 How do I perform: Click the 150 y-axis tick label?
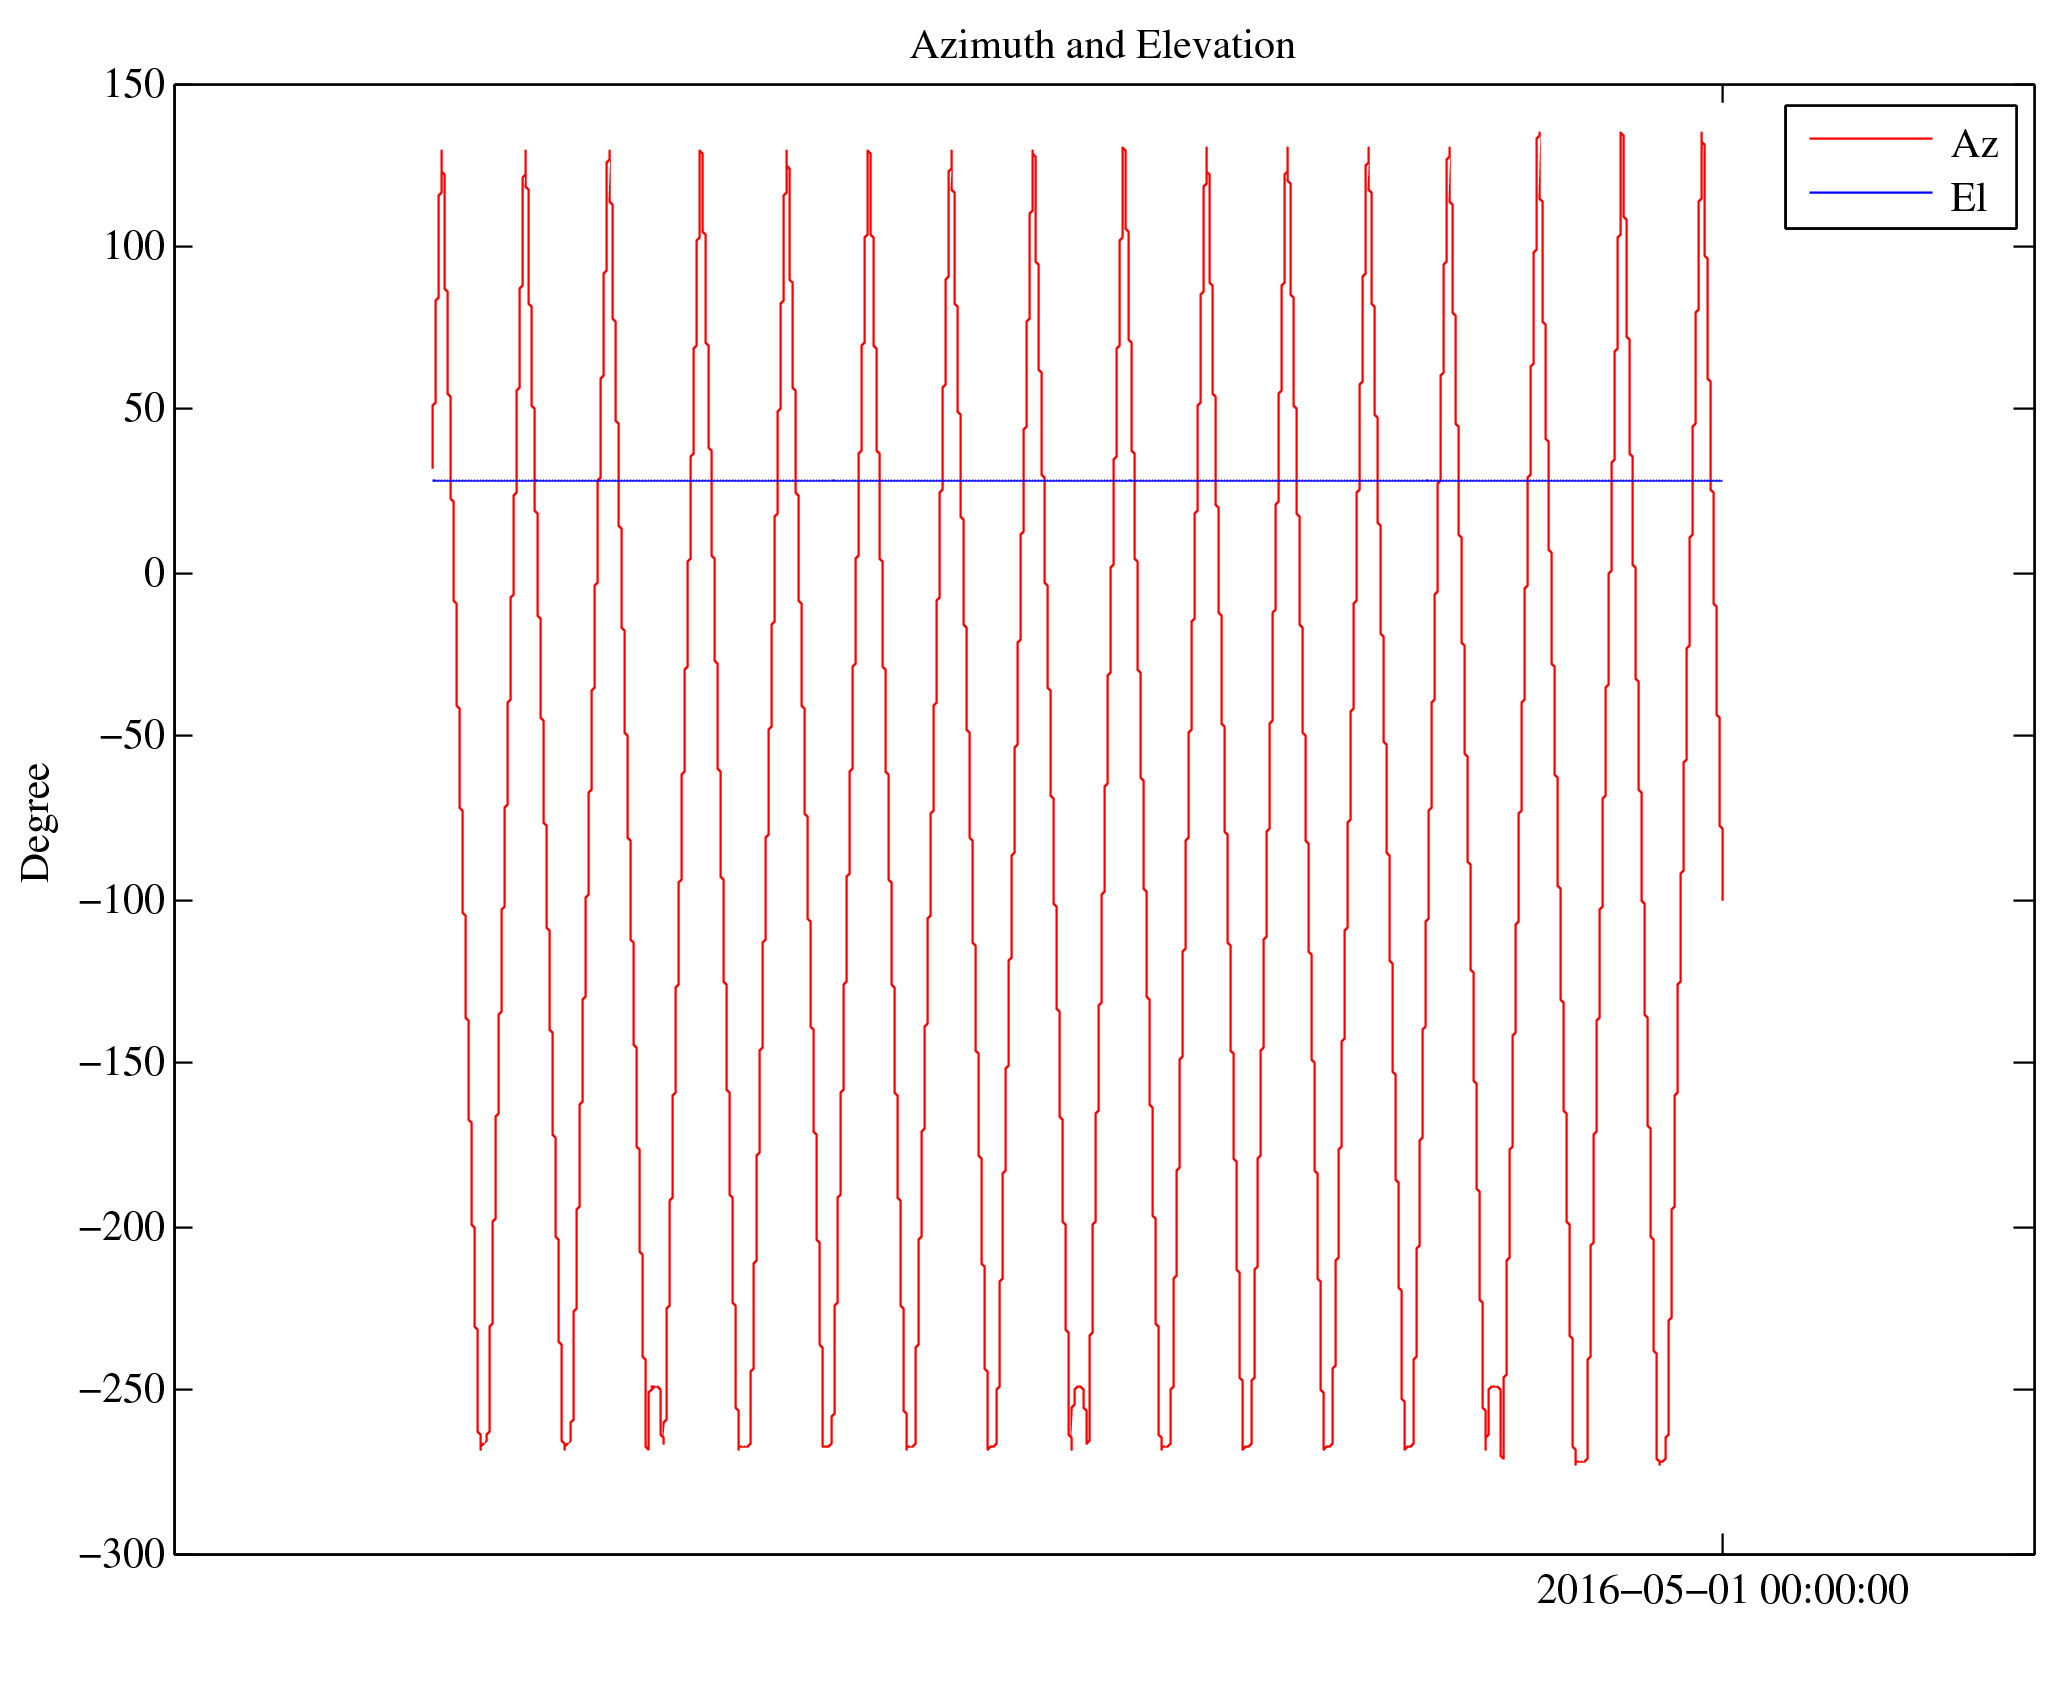pos(134,85)
